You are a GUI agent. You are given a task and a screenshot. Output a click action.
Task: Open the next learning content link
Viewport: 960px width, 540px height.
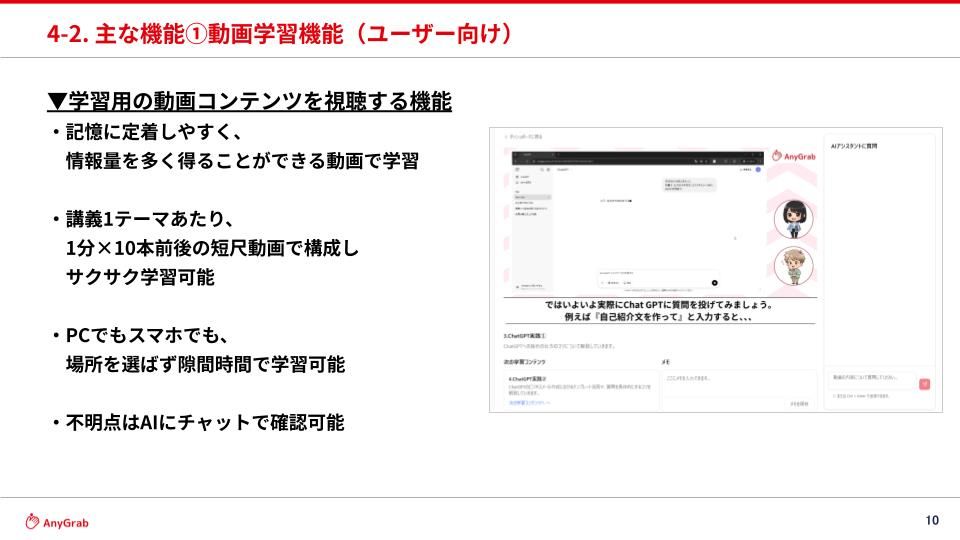530,403
